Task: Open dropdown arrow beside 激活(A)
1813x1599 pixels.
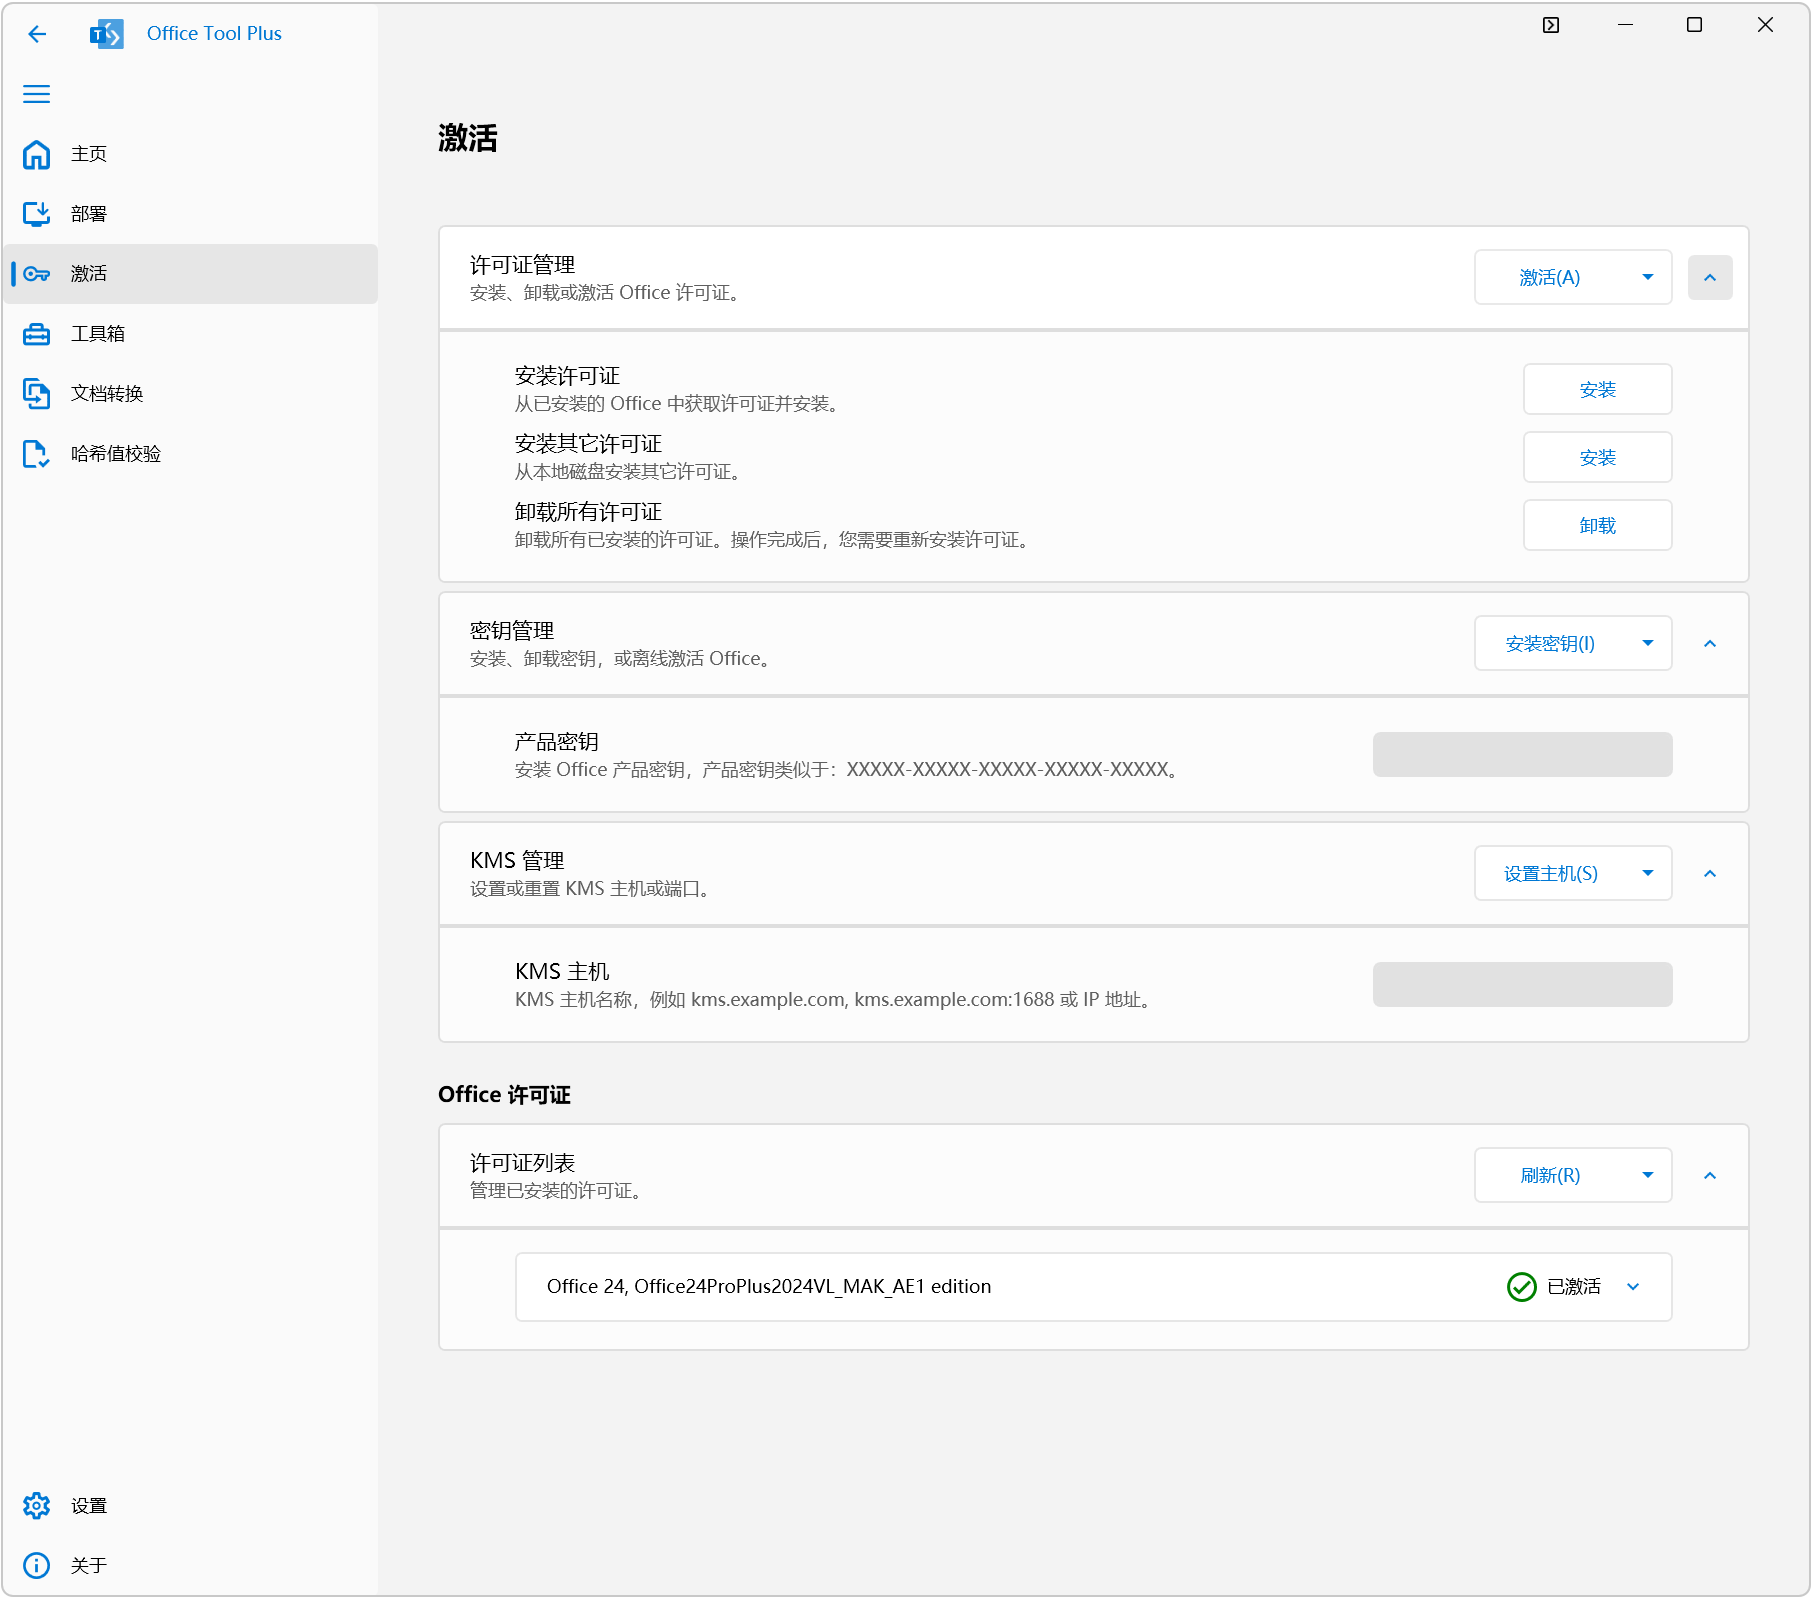Action: 1648,277
